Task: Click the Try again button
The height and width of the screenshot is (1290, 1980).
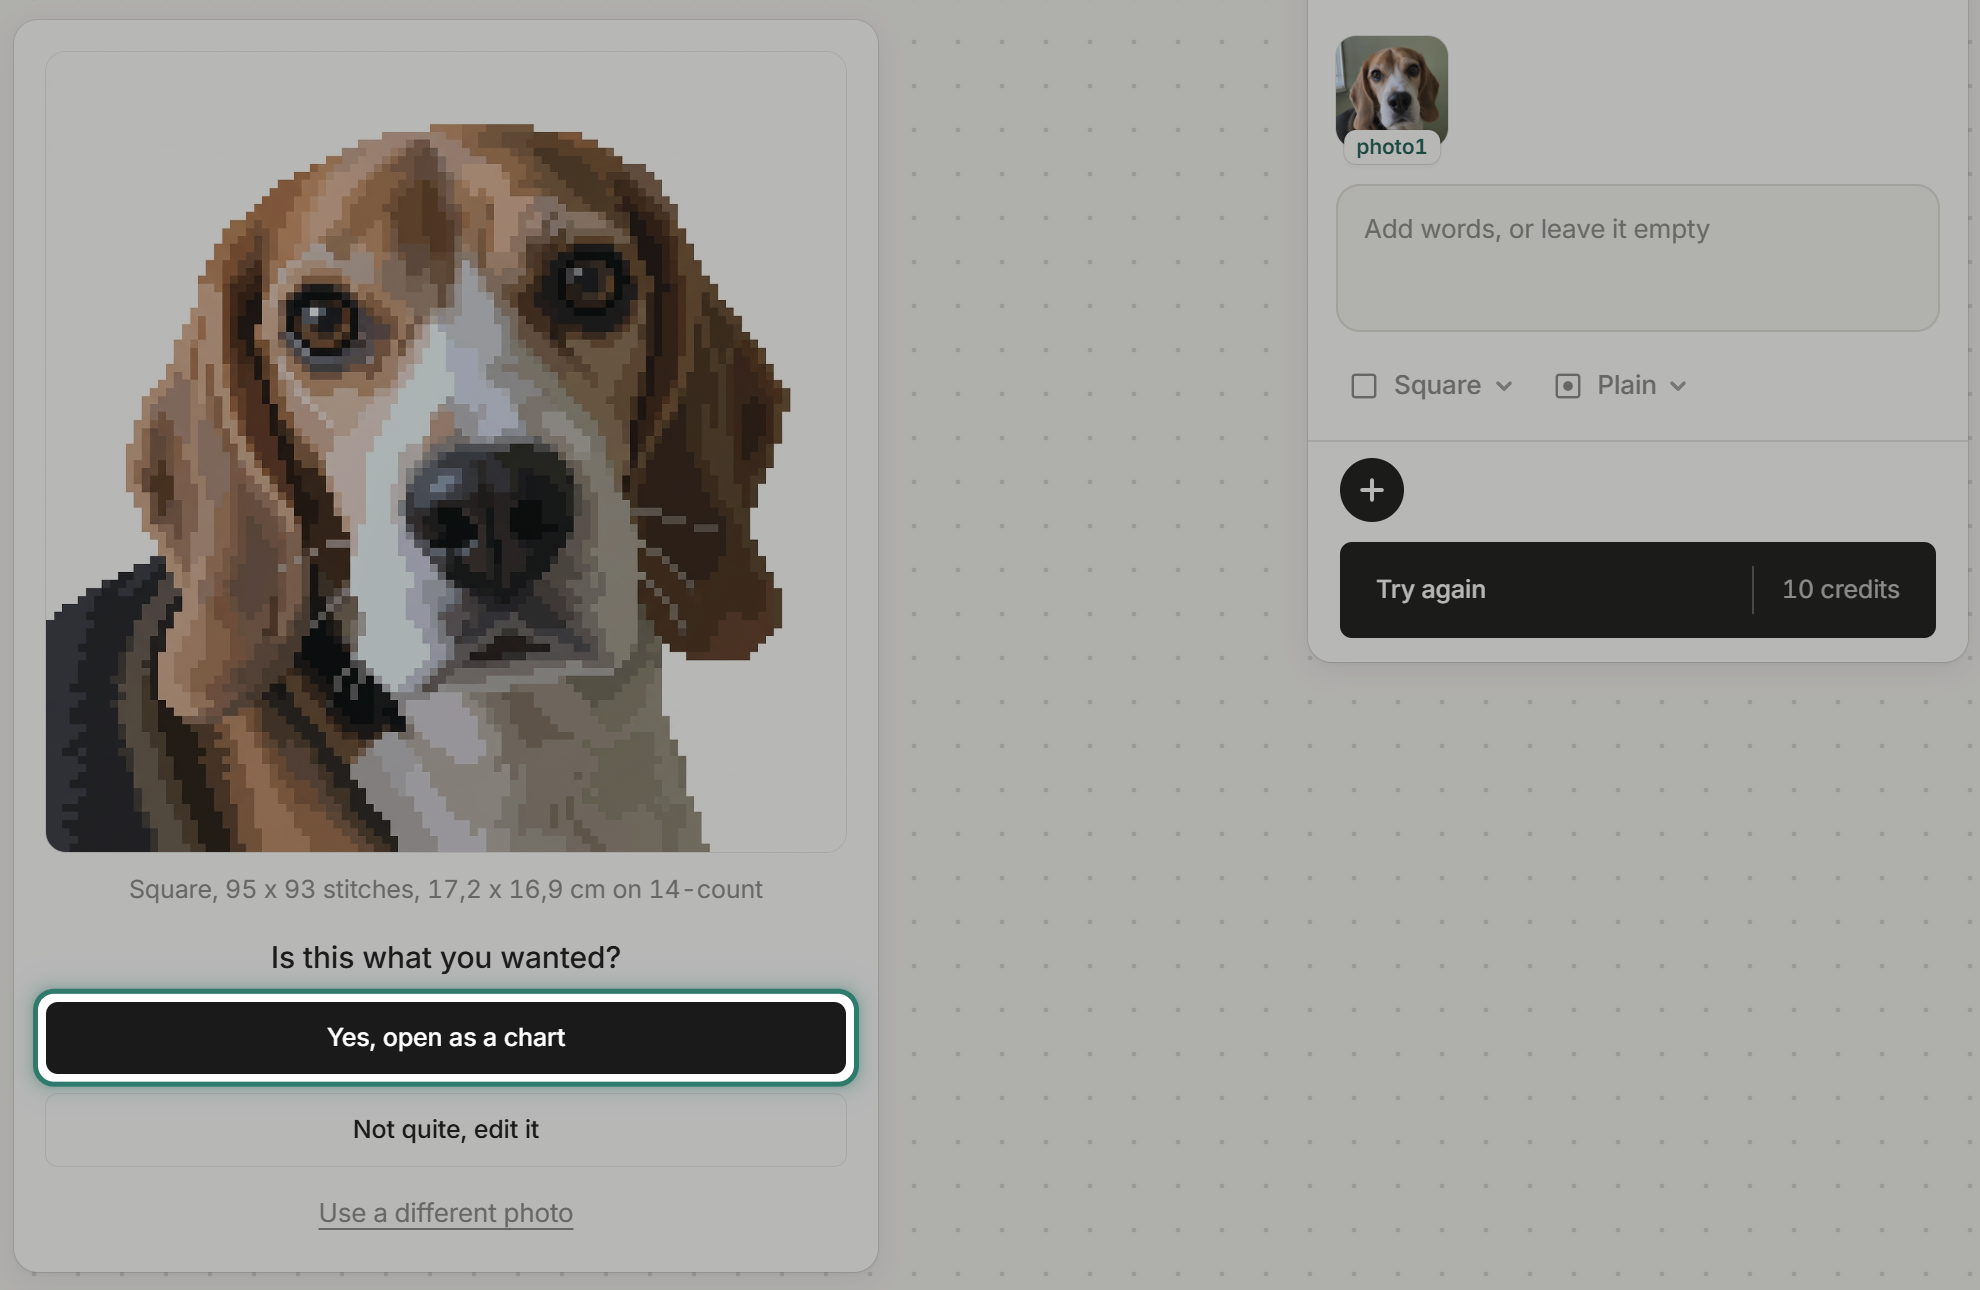Action: [1637, 590]
